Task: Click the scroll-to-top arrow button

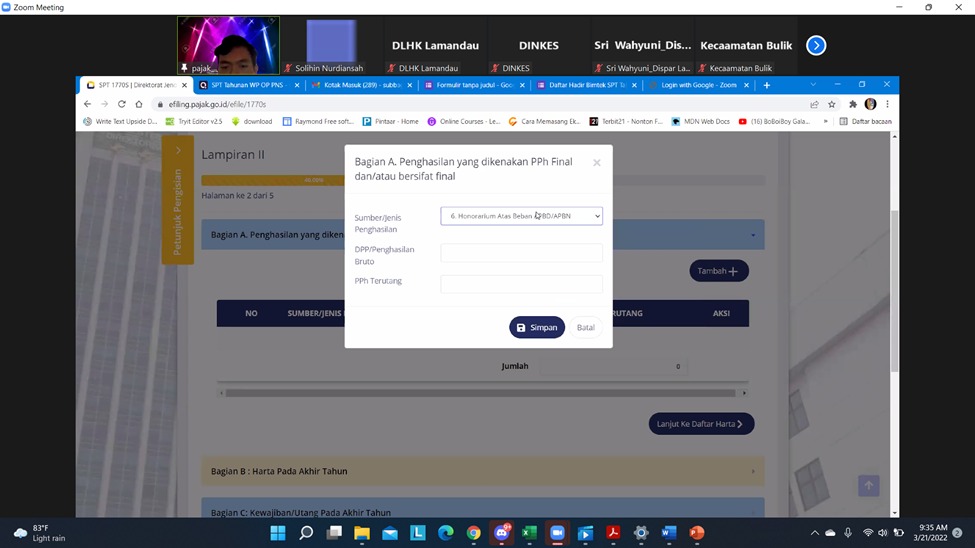Action: (x=868, y=485)
